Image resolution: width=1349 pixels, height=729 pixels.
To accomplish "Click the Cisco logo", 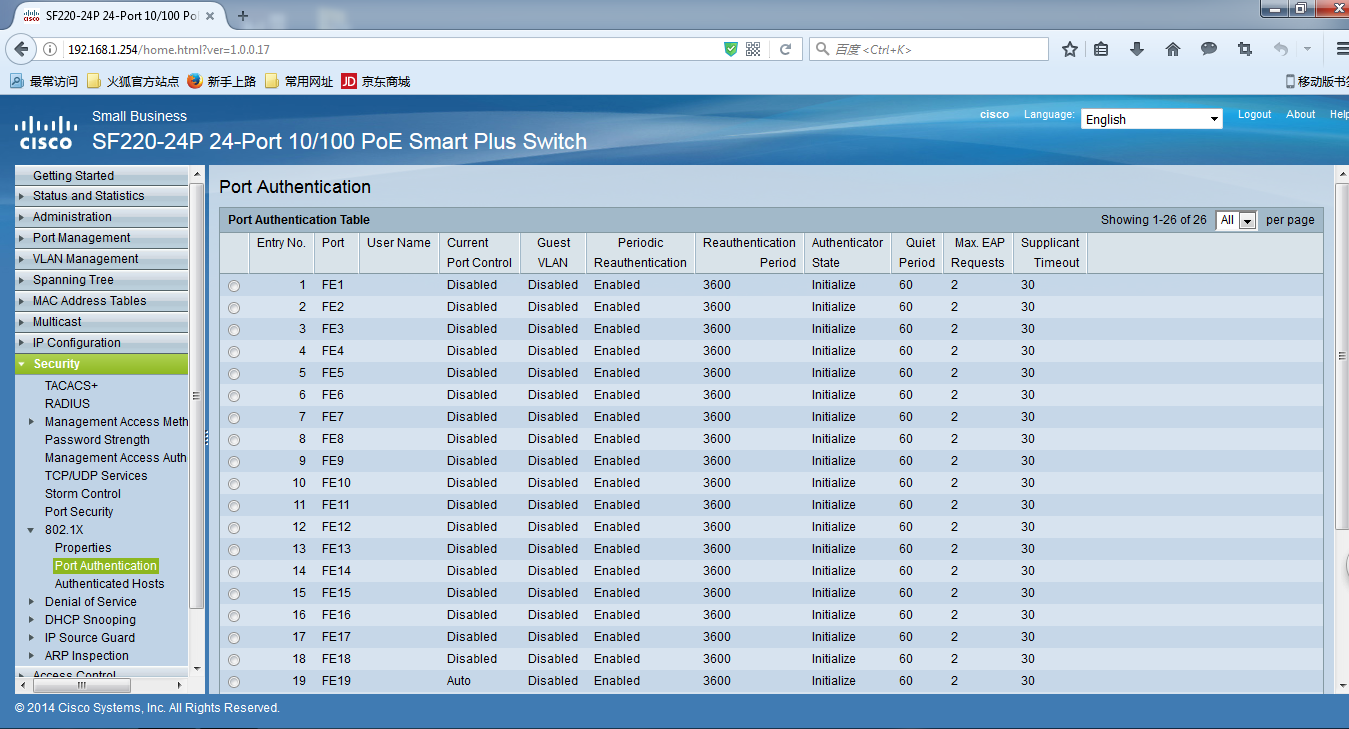I will [x=45, y=133].
